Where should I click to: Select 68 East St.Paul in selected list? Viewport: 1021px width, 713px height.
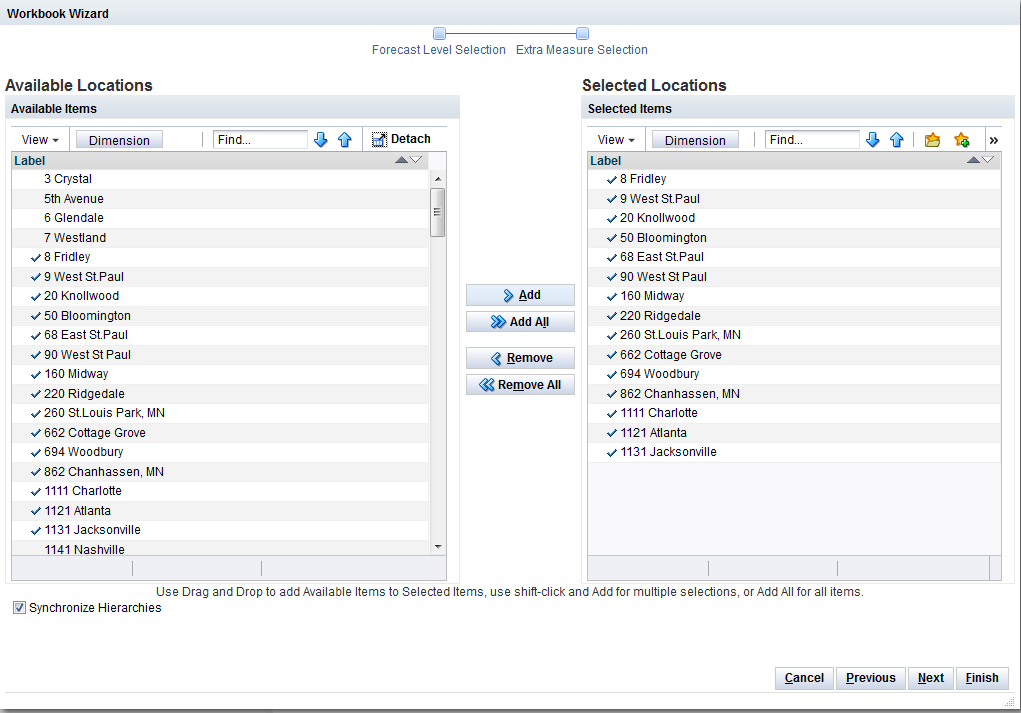(794, 257)
